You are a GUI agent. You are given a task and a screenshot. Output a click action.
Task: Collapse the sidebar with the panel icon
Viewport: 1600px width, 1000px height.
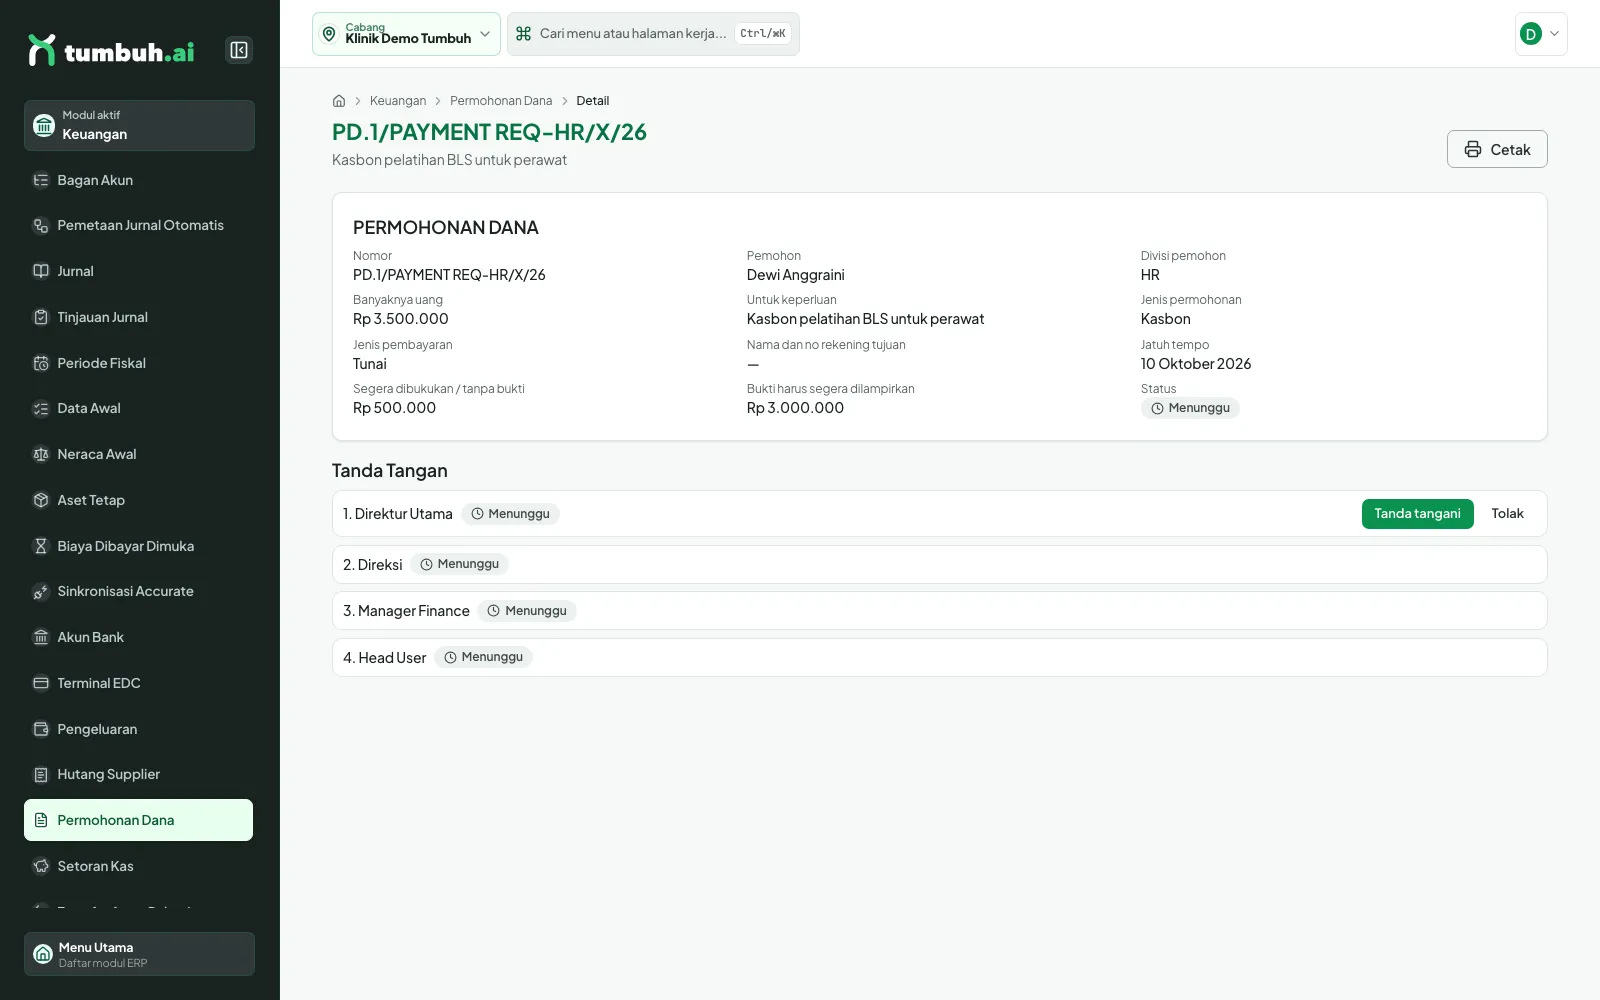(x=239, y=50)
